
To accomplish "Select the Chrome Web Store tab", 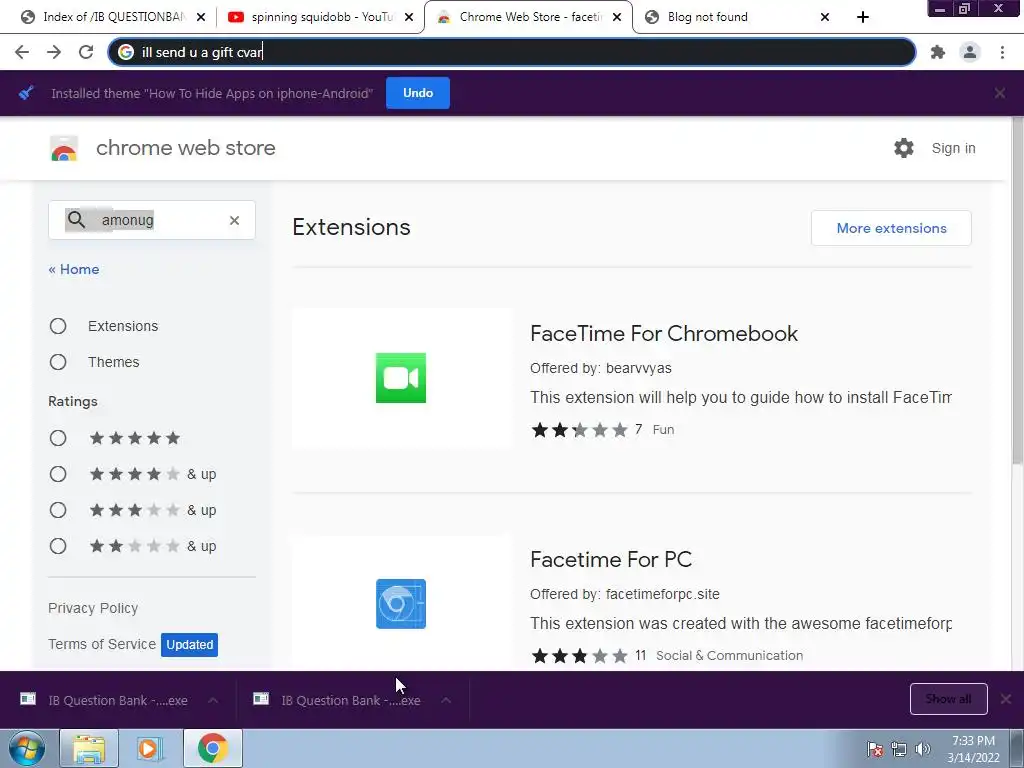I will point(528,17).
